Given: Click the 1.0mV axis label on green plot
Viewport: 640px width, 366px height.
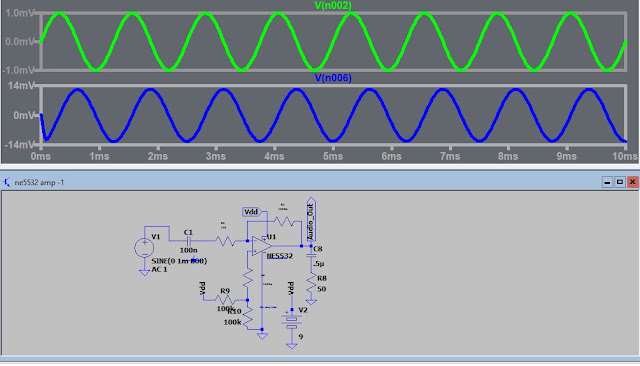Looking at the screenshot, I should (20, 13).
